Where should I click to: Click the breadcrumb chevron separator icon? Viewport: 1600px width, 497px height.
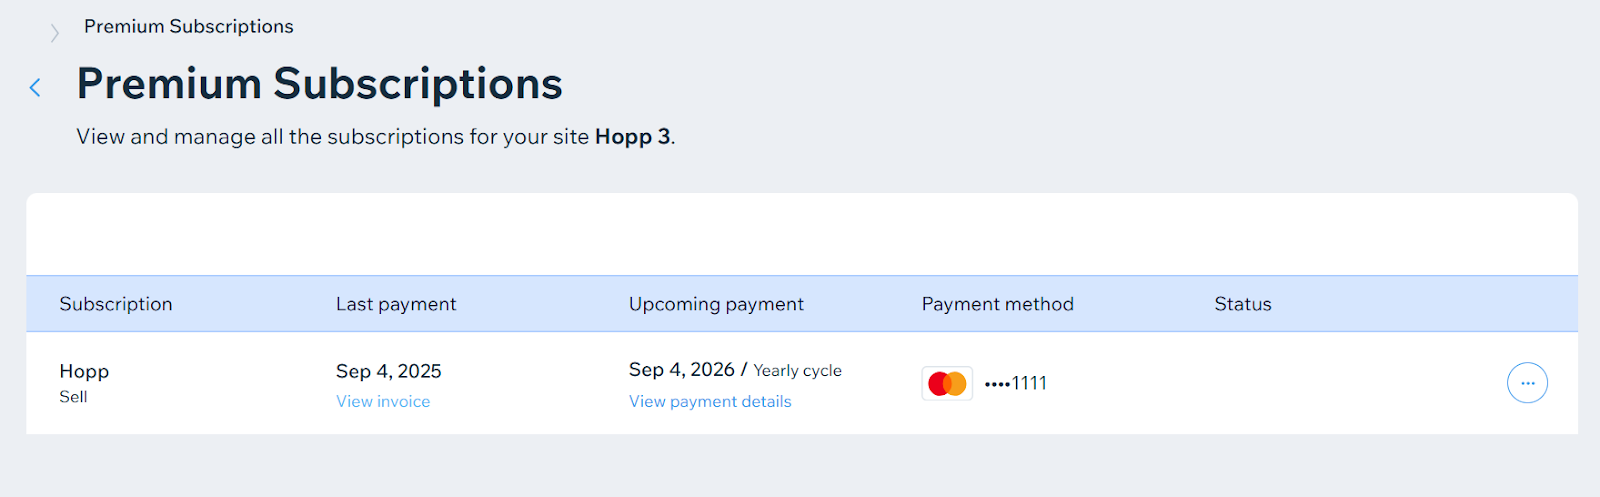pyautogui.click(x=55, y=33)
